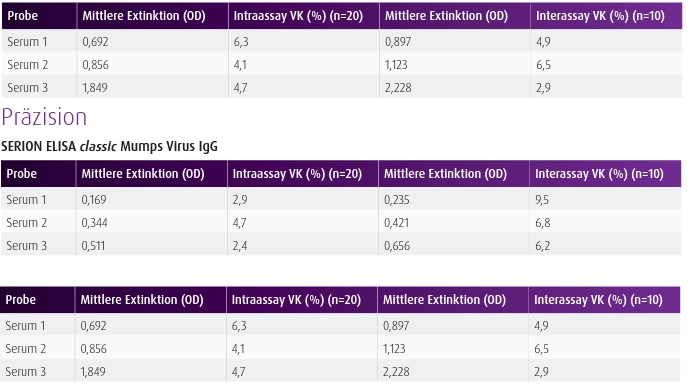Viewport: 689px width, 388px height.
Task: Select 1,849 value in the topmost table
Action: (x=95, y=87)
